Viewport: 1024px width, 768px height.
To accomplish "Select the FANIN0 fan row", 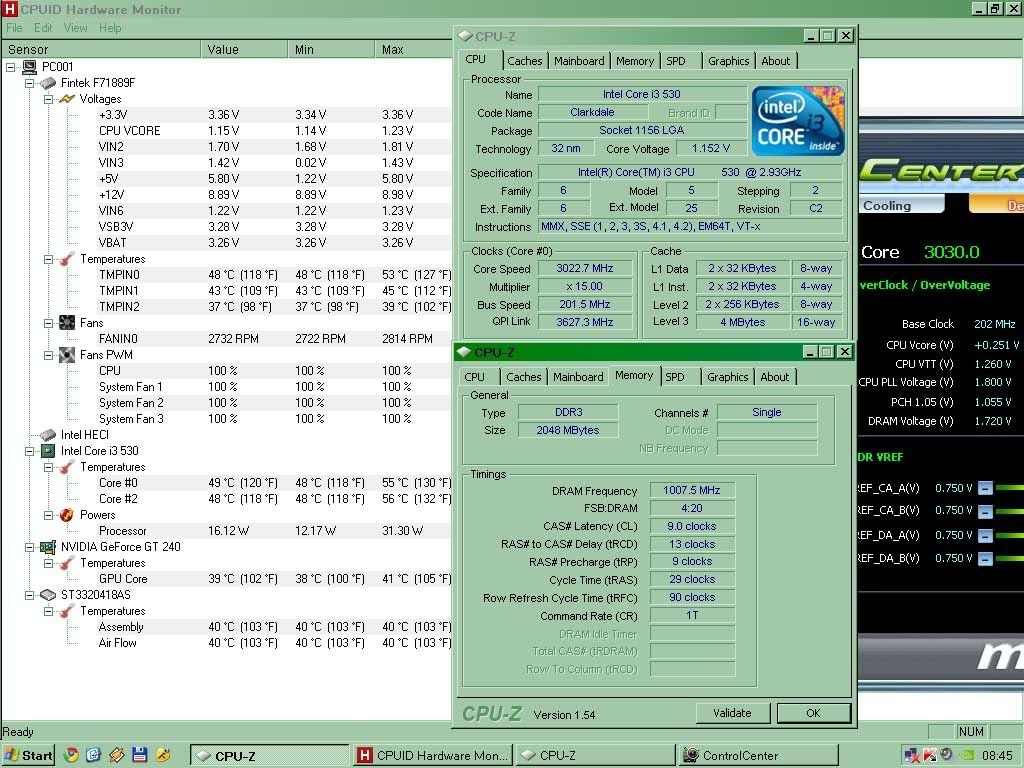I will coord(274,339).
